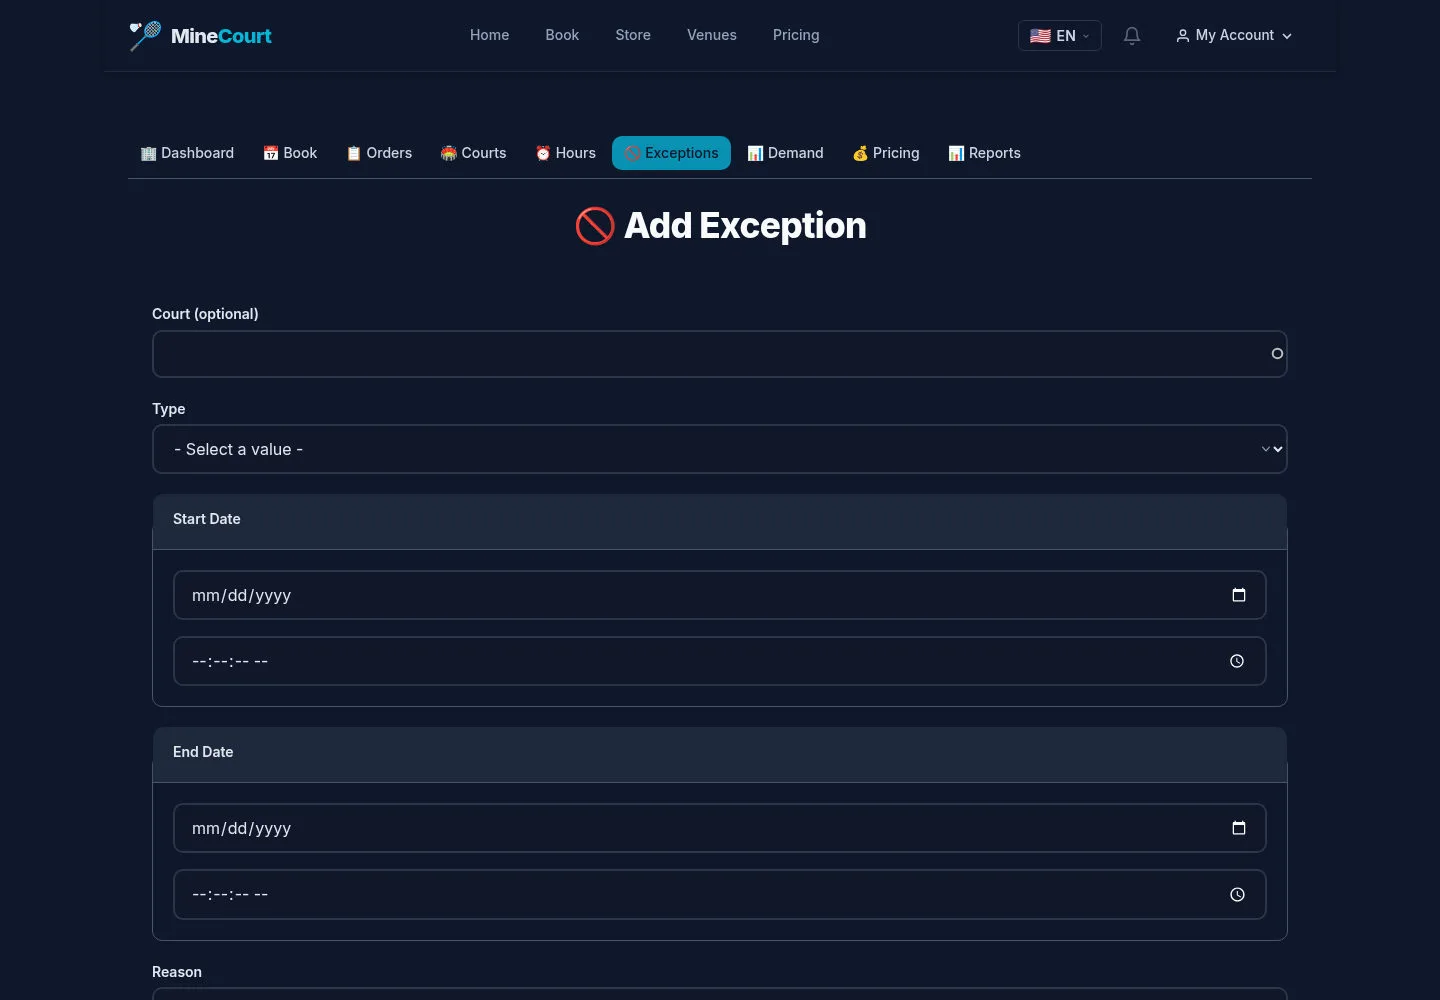This screenshot has height=1000, width=1440.
Task: Open the Reports tab
Action: [984, 153]
